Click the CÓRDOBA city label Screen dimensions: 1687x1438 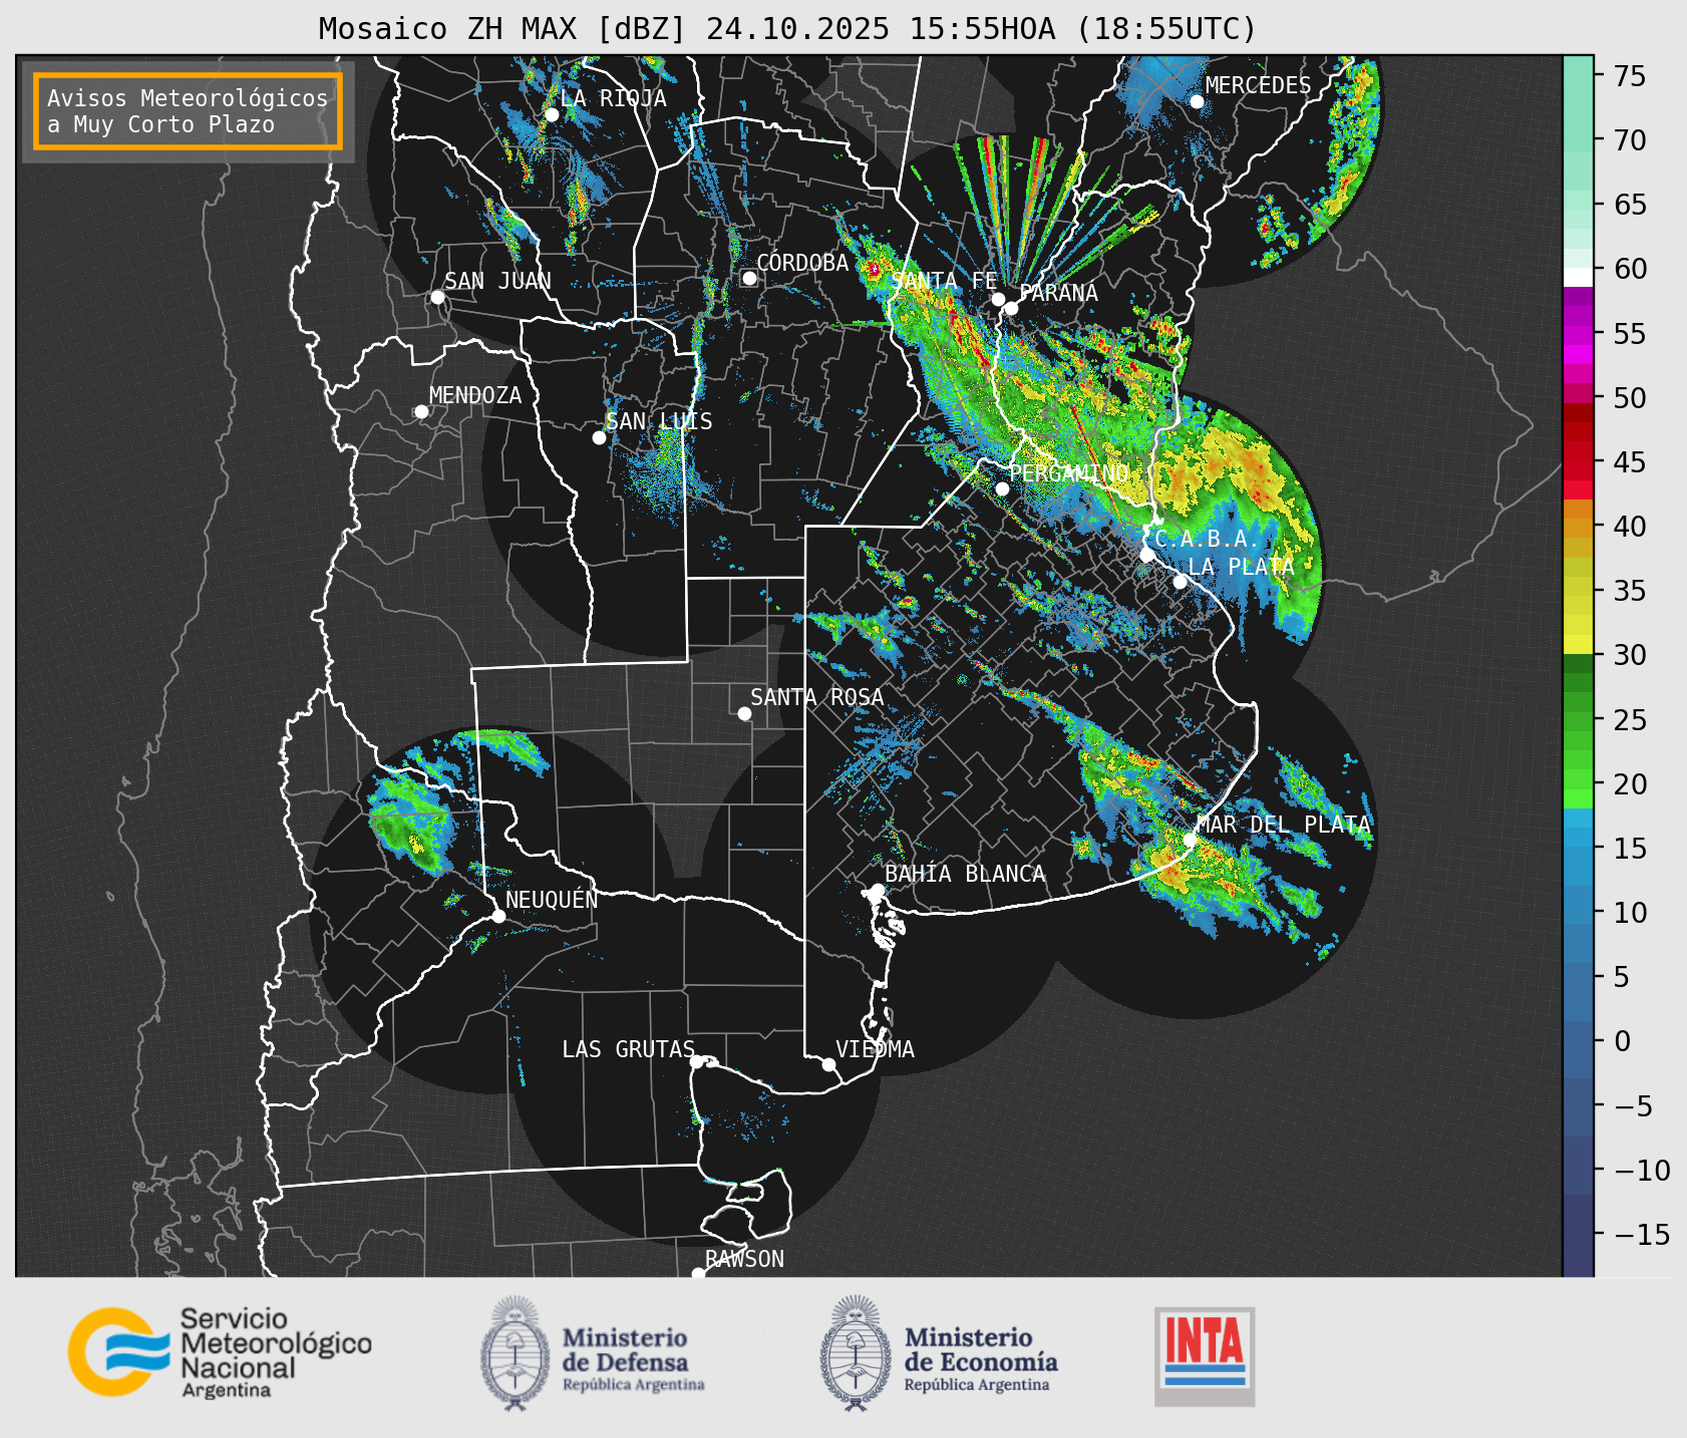802,263
